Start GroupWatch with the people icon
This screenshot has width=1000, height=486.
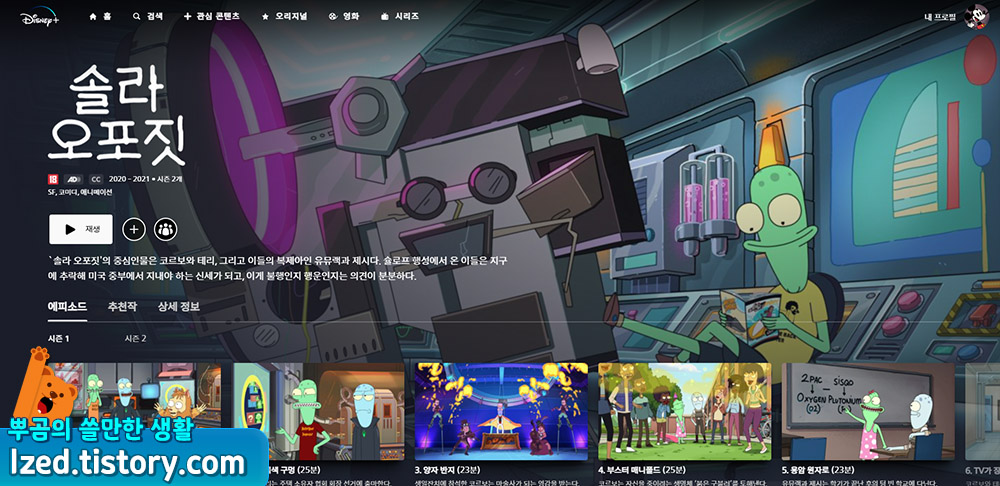166,230
